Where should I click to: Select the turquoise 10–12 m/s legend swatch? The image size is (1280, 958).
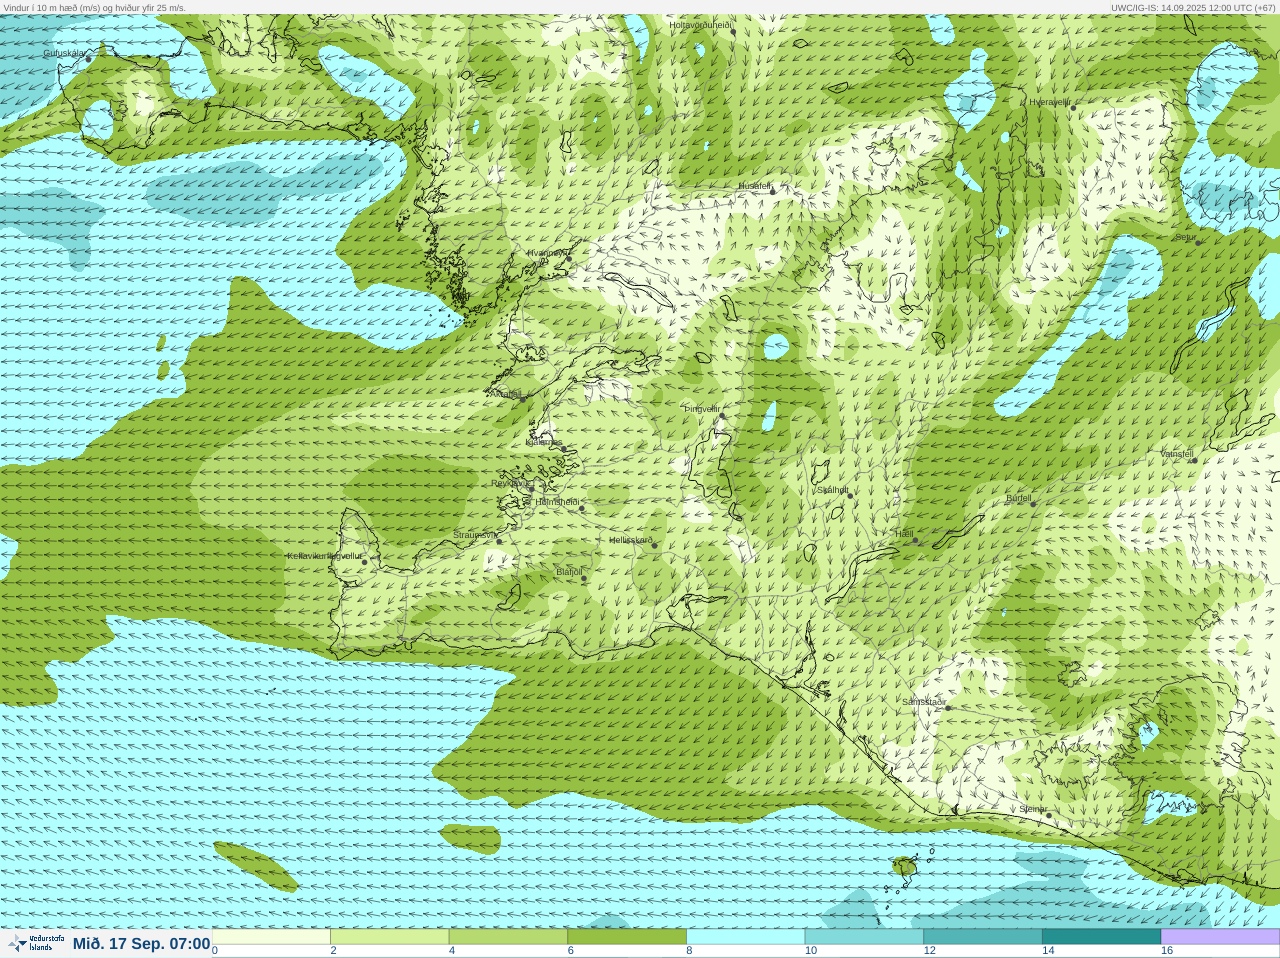pyautogui.click(x=864, y=937)
